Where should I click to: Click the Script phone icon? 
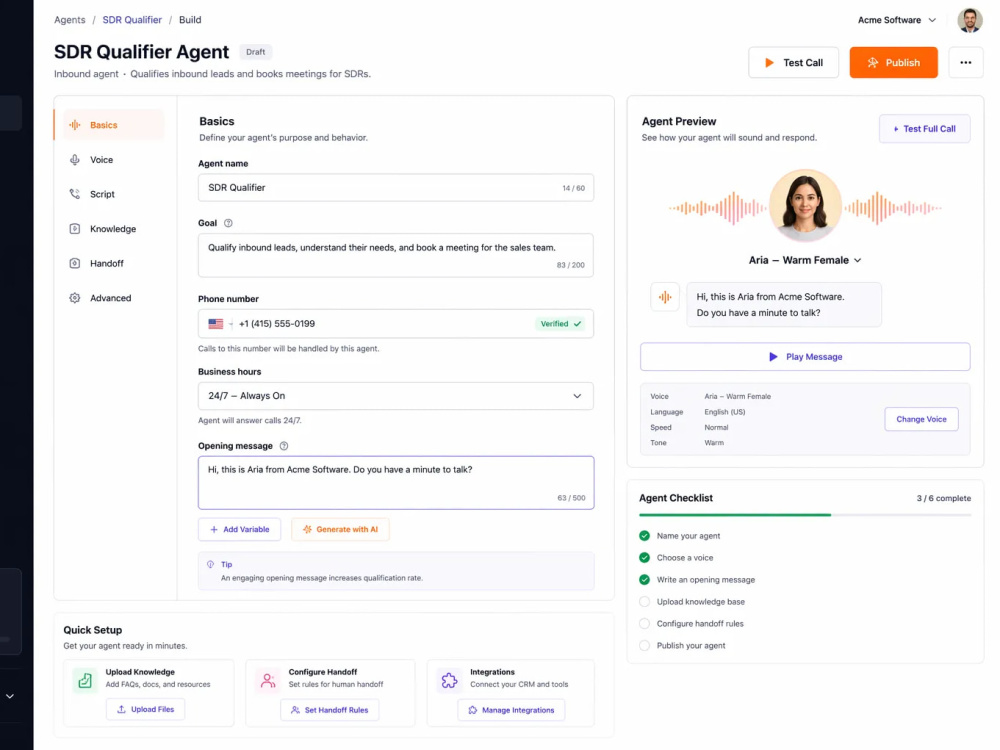pyautogui.click(x=75, y=194)
